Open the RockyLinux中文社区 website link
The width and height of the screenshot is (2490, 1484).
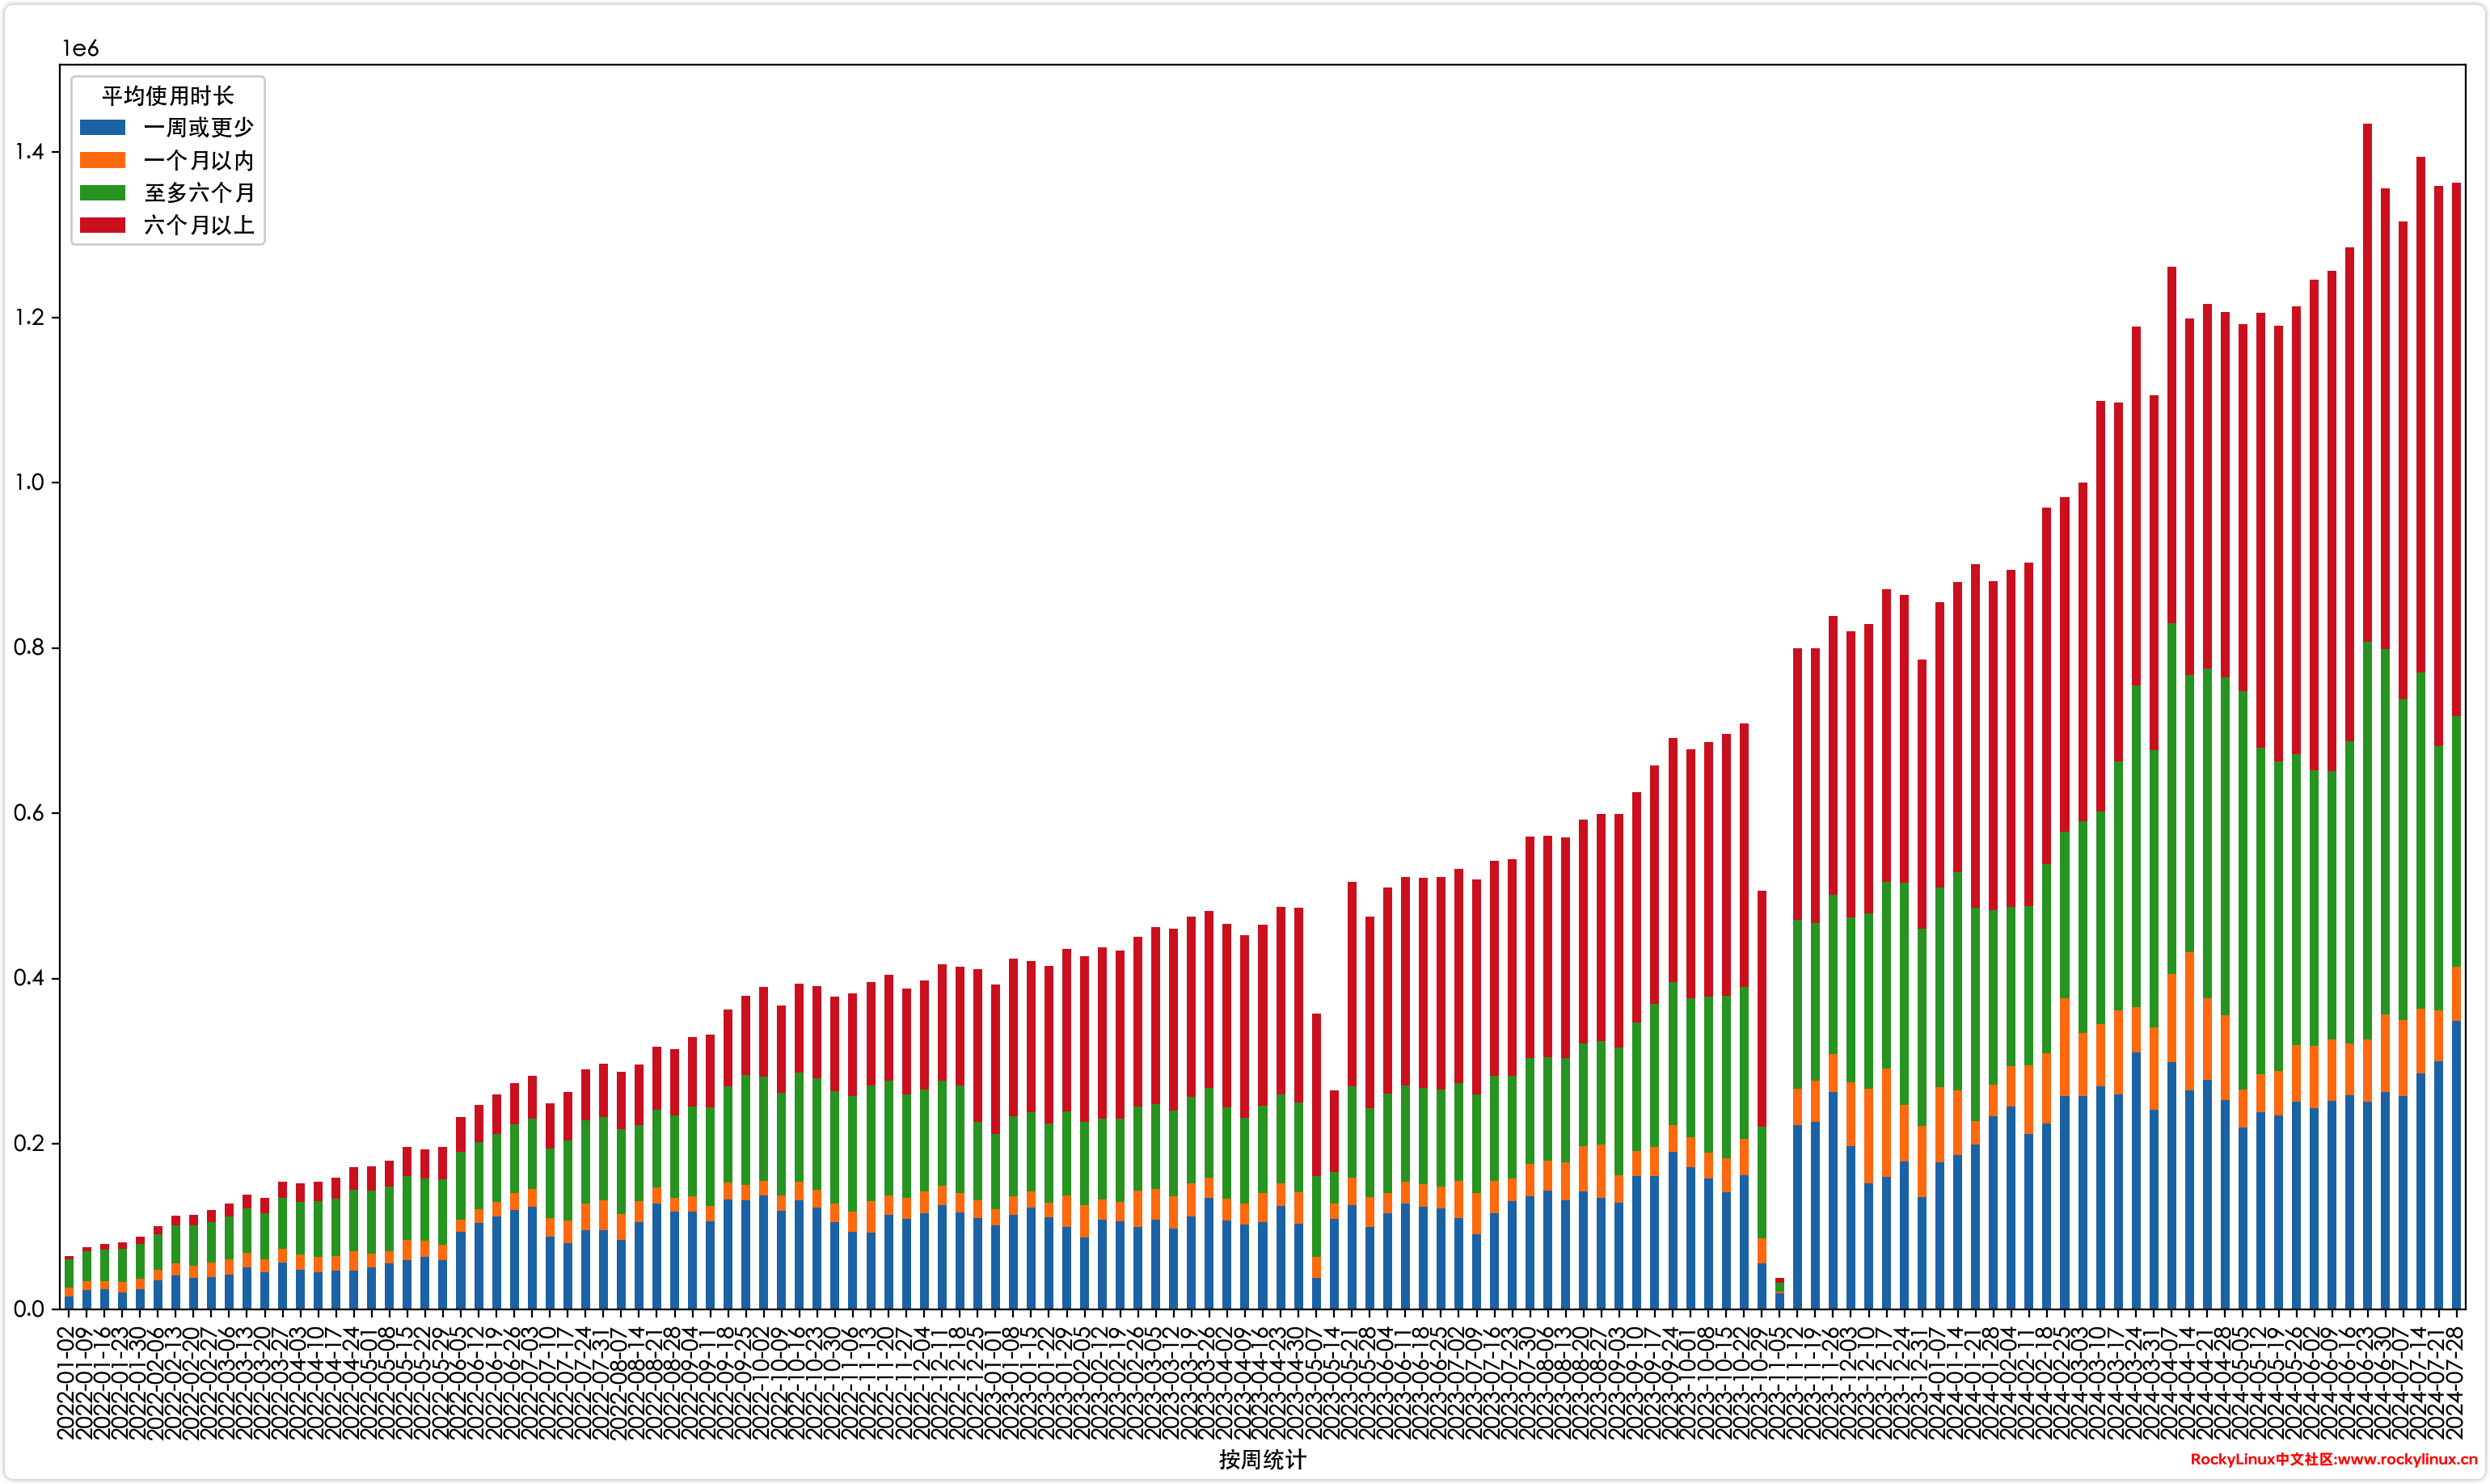(x=2333, y=1459)
